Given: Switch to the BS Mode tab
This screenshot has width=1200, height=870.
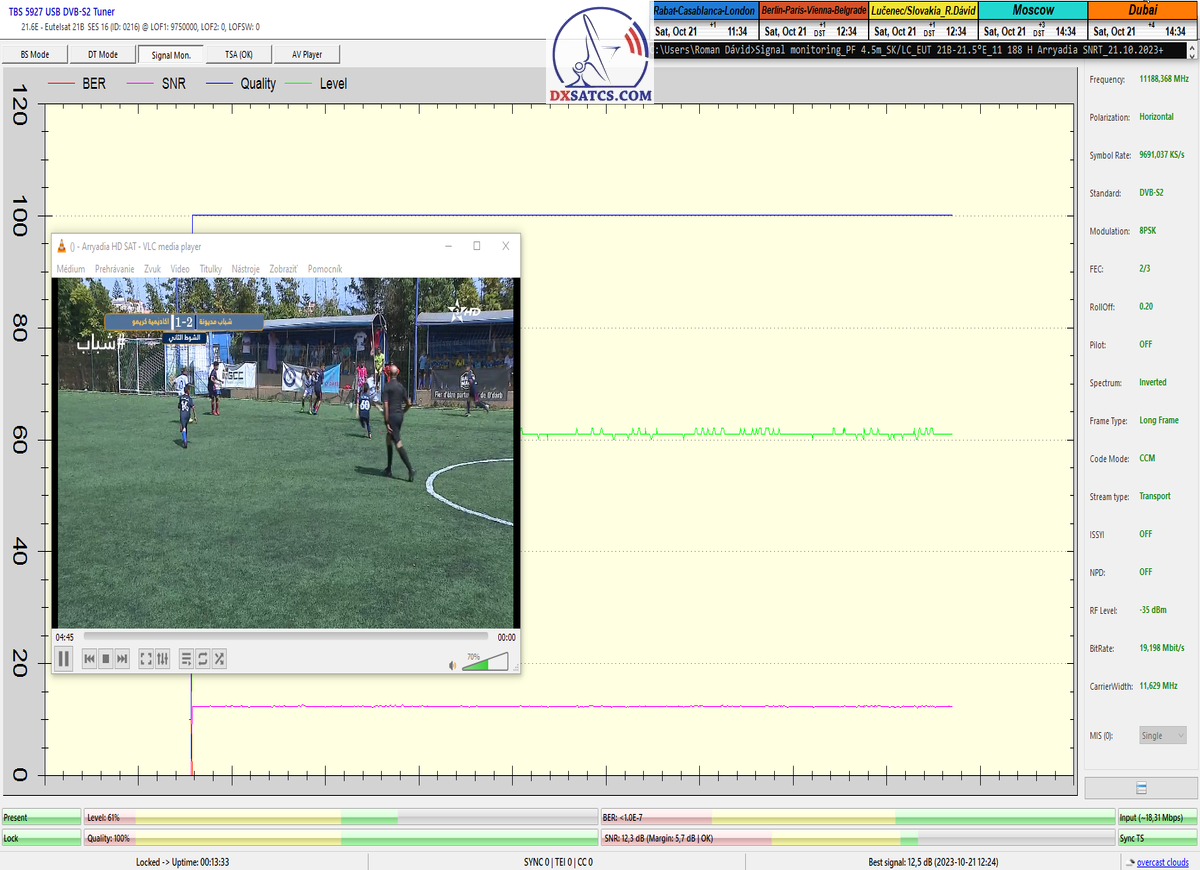Looking at the screenshot, I should pyautogui.click(x=36, y=55).
